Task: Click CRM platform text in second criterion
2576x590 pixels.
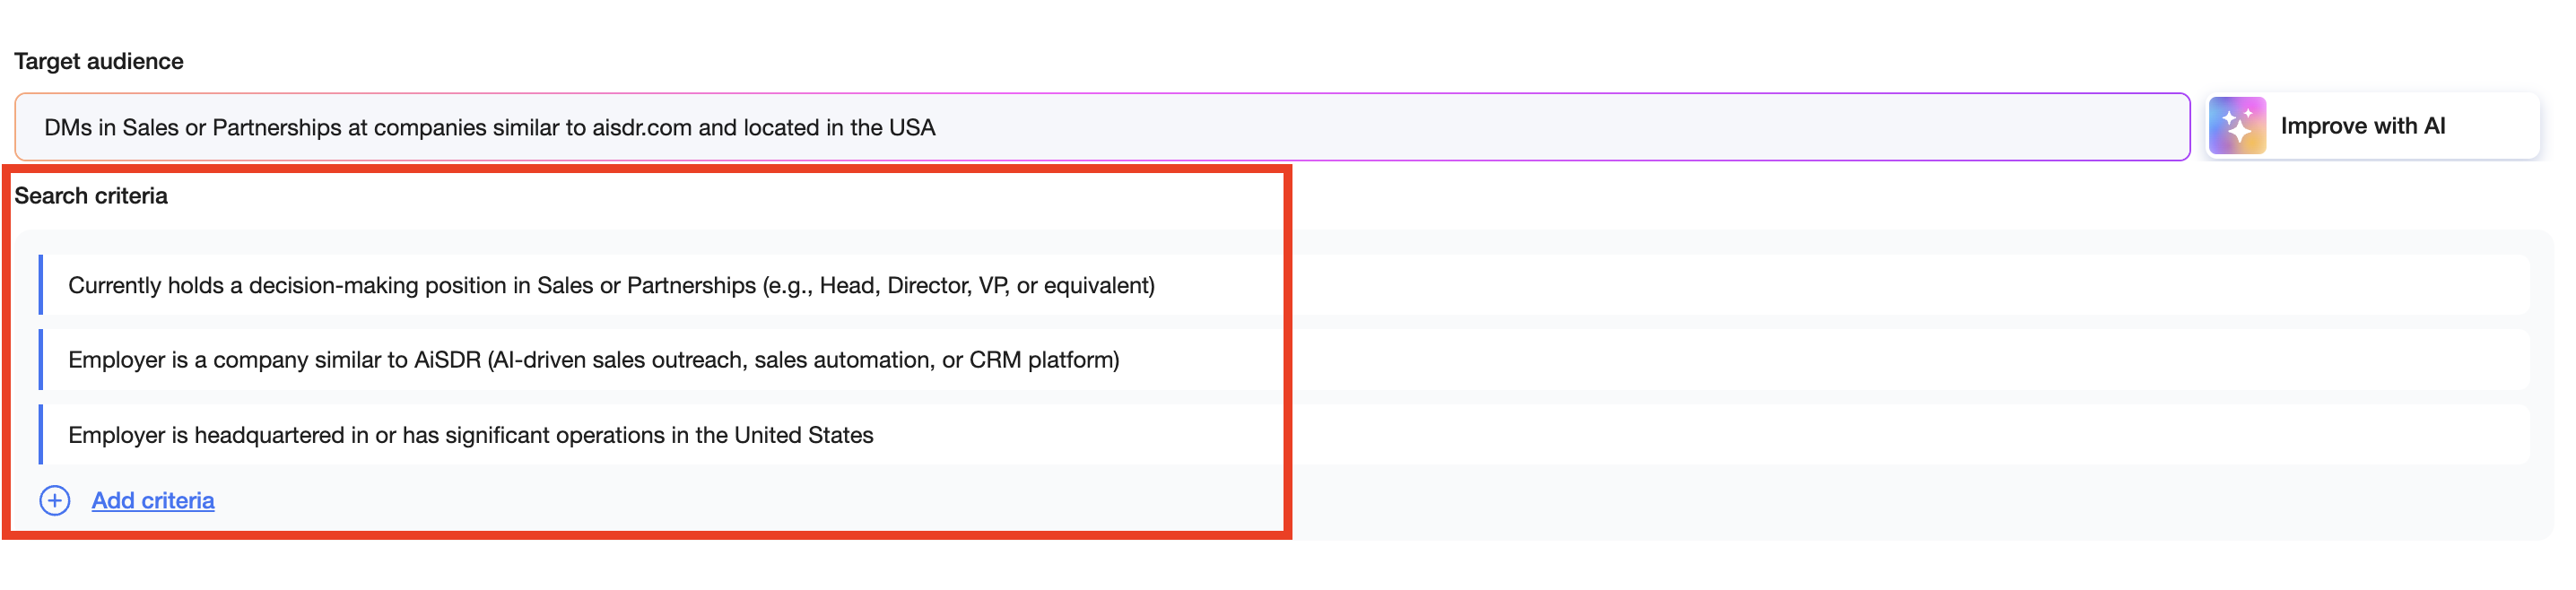Action: click(x=1041, y=360)
